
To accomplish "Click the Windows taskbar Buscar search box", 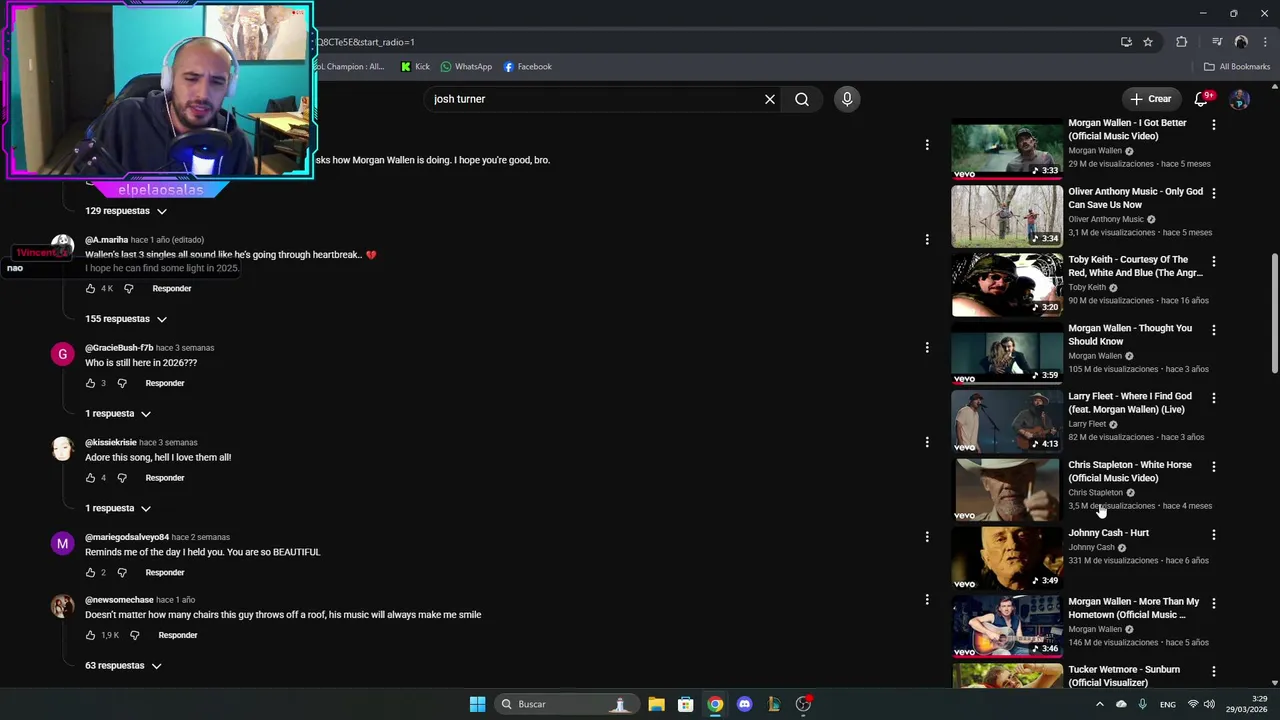I will tap(567, 704).
